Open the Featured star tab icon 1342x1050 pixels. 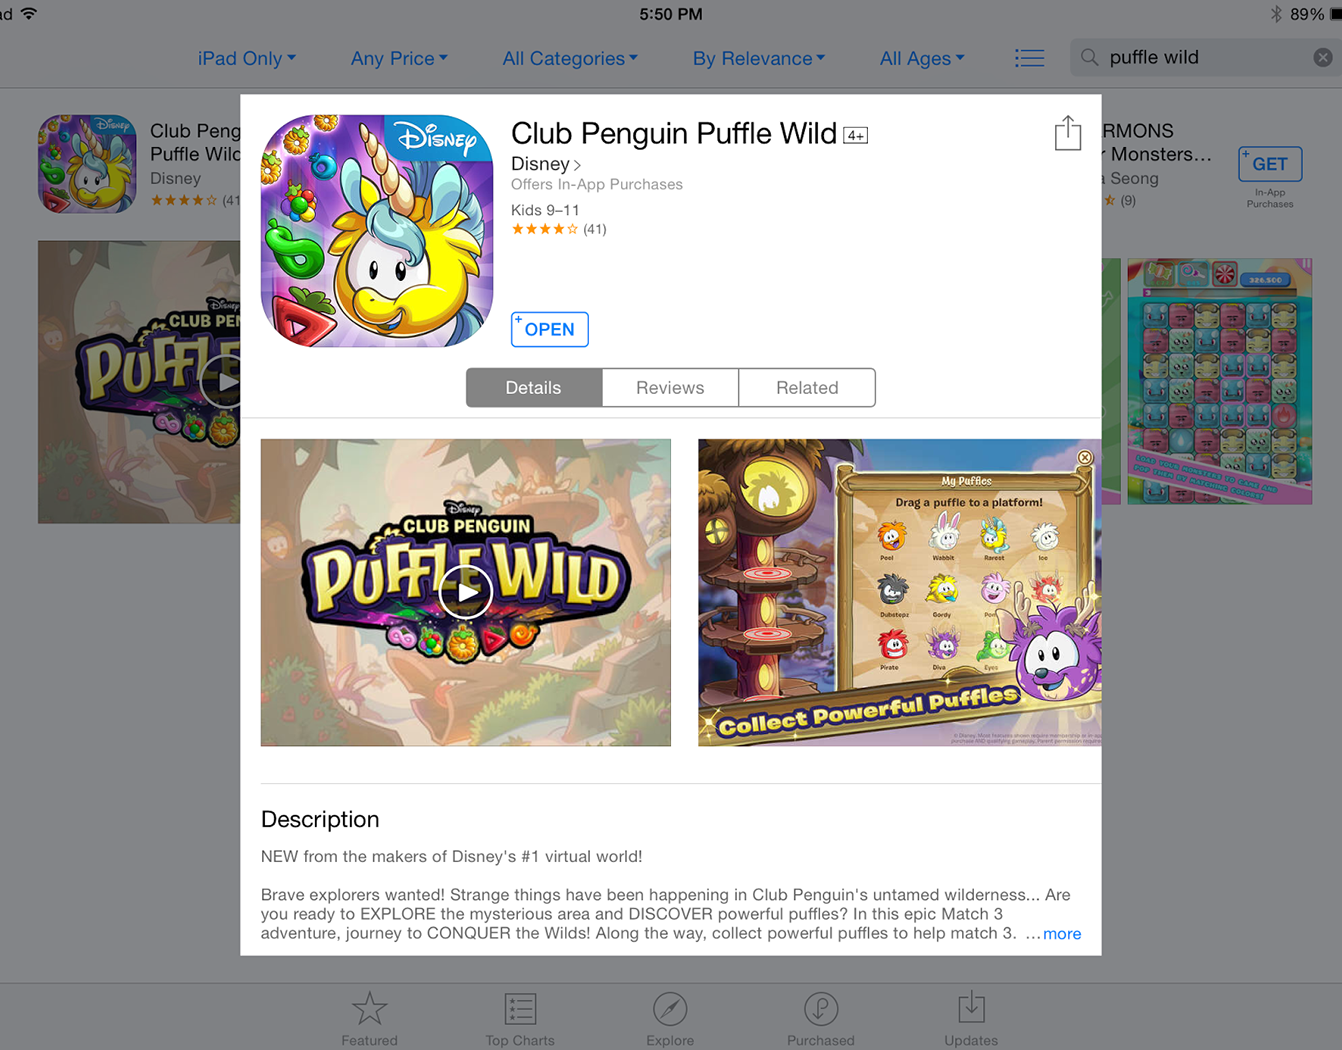click(x=369, y=1008)
